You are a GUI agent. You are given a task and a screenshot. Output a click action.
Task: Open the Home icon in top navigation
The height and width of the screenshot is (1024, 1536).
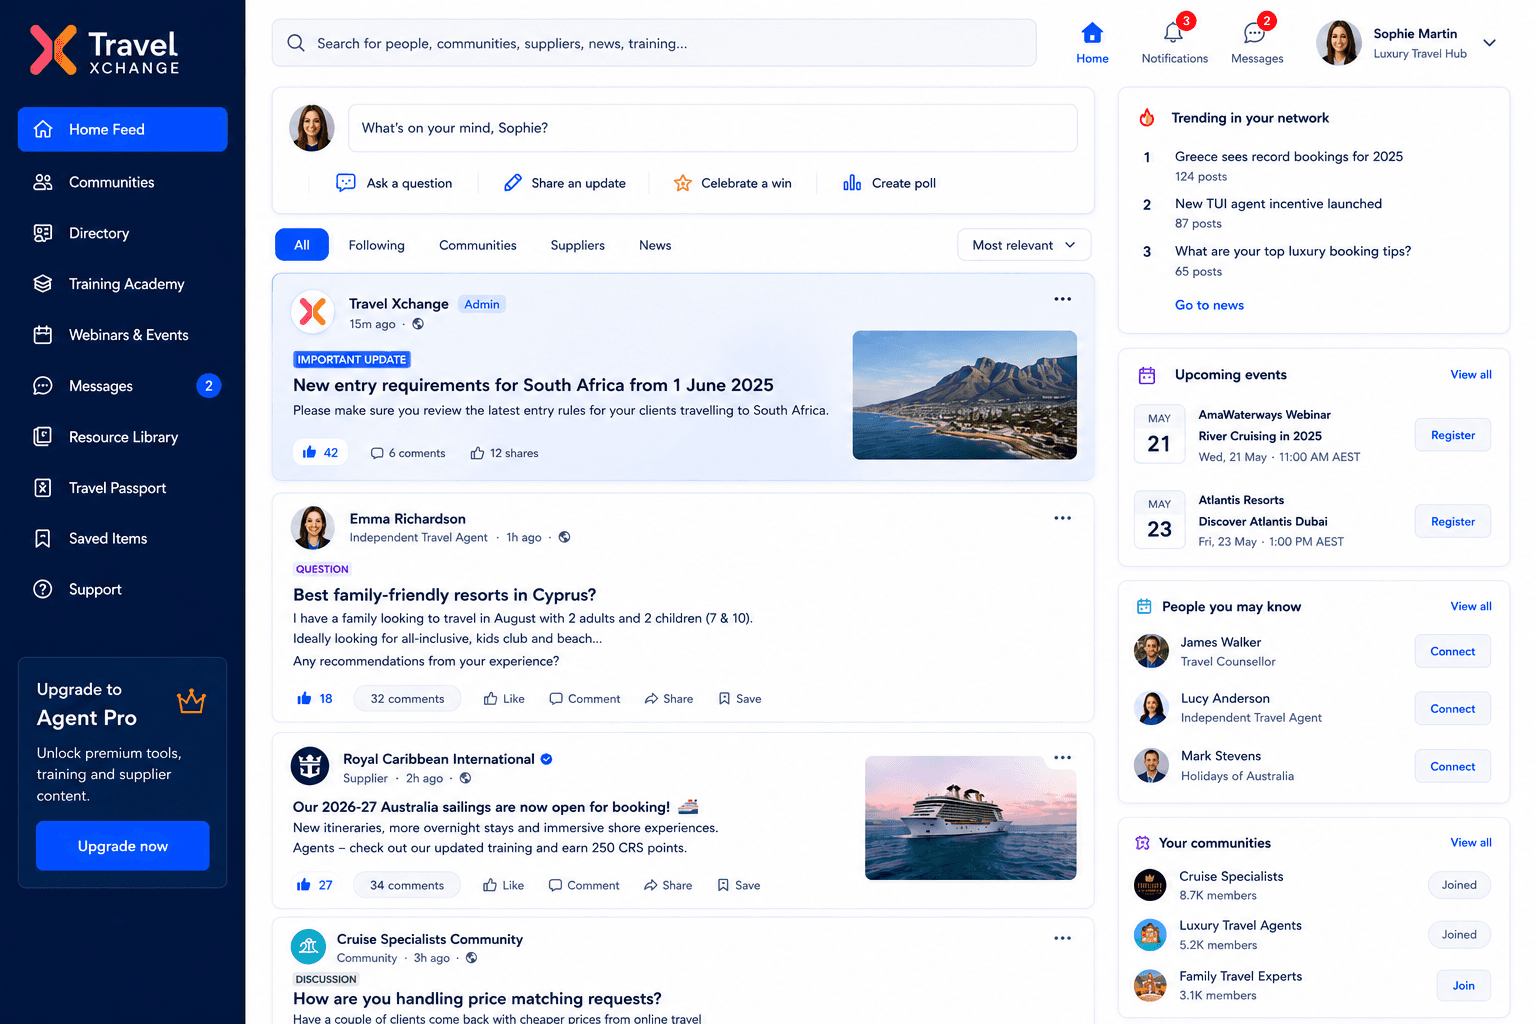tap(1092, 33)
